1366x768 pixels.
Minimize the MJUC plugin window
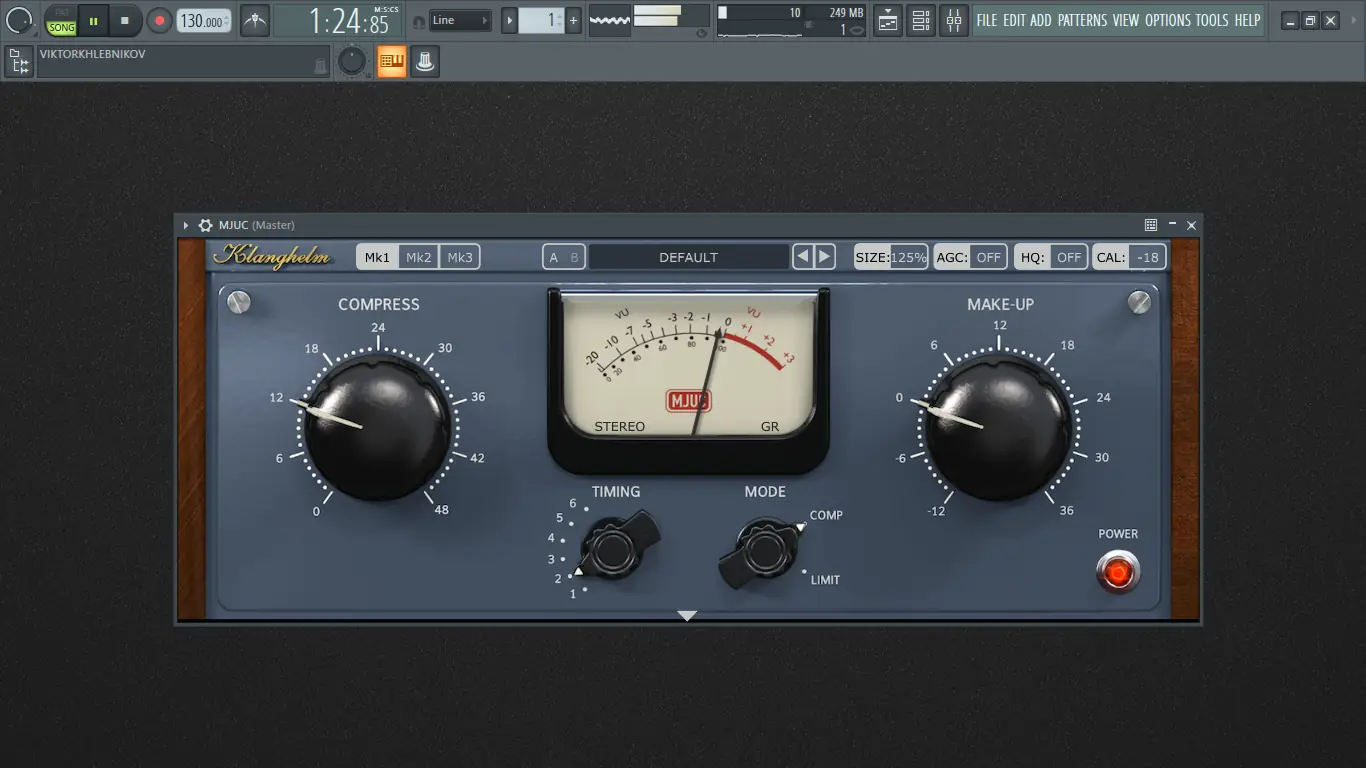(1172, 225)
